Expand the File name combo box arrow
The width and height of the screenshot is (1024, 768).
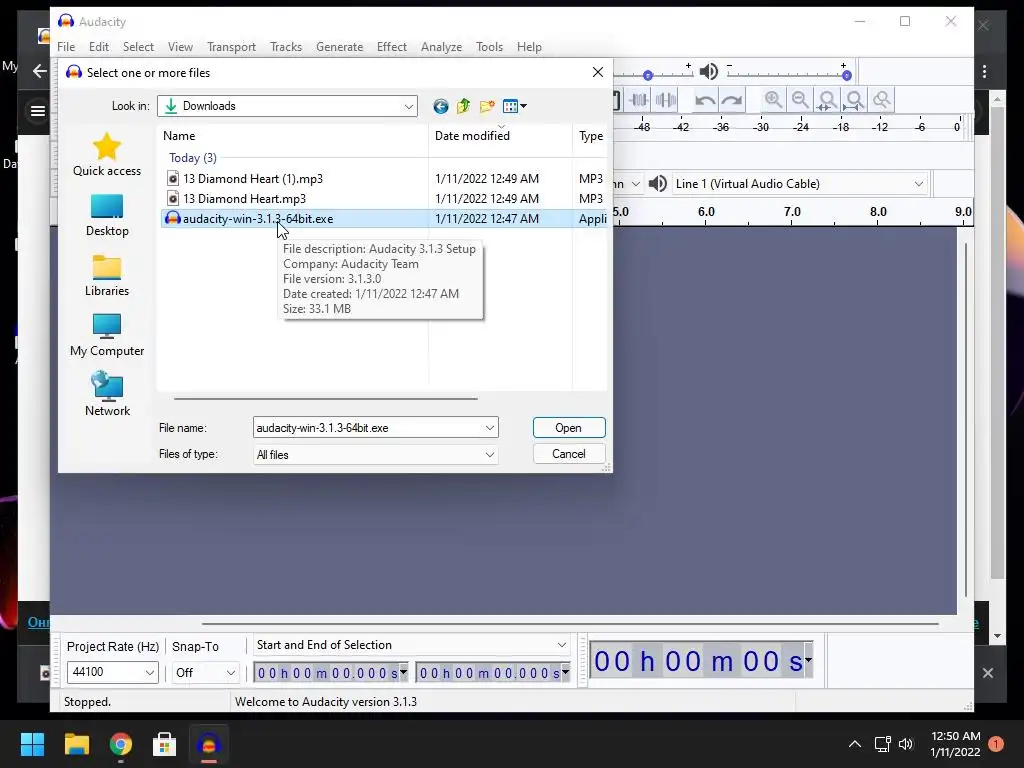[490, 428]
